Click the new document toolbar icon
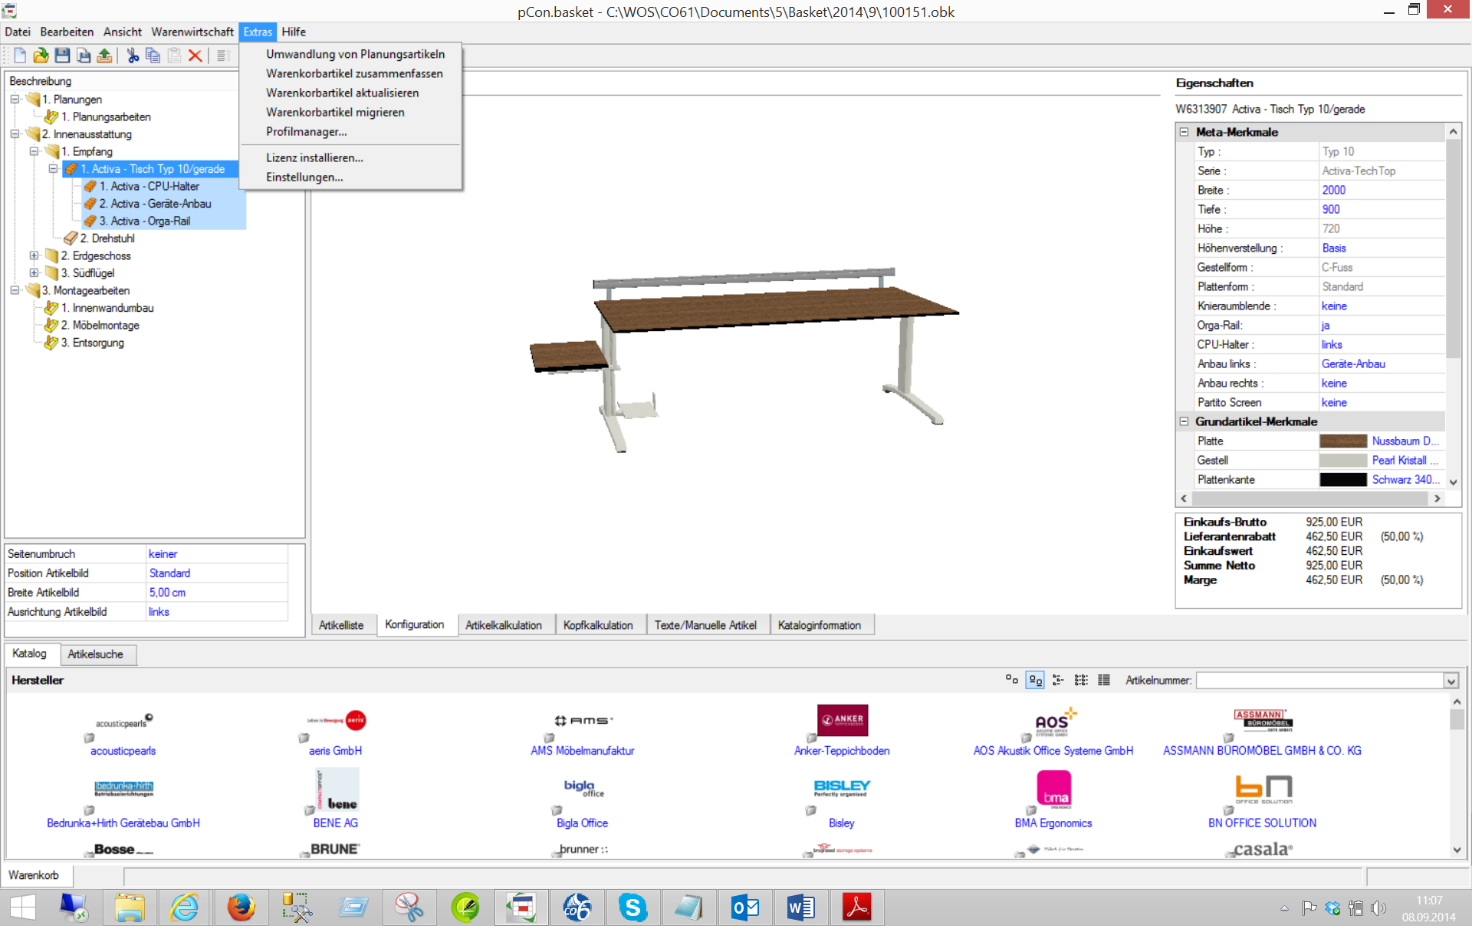 (x=19, y=56)
